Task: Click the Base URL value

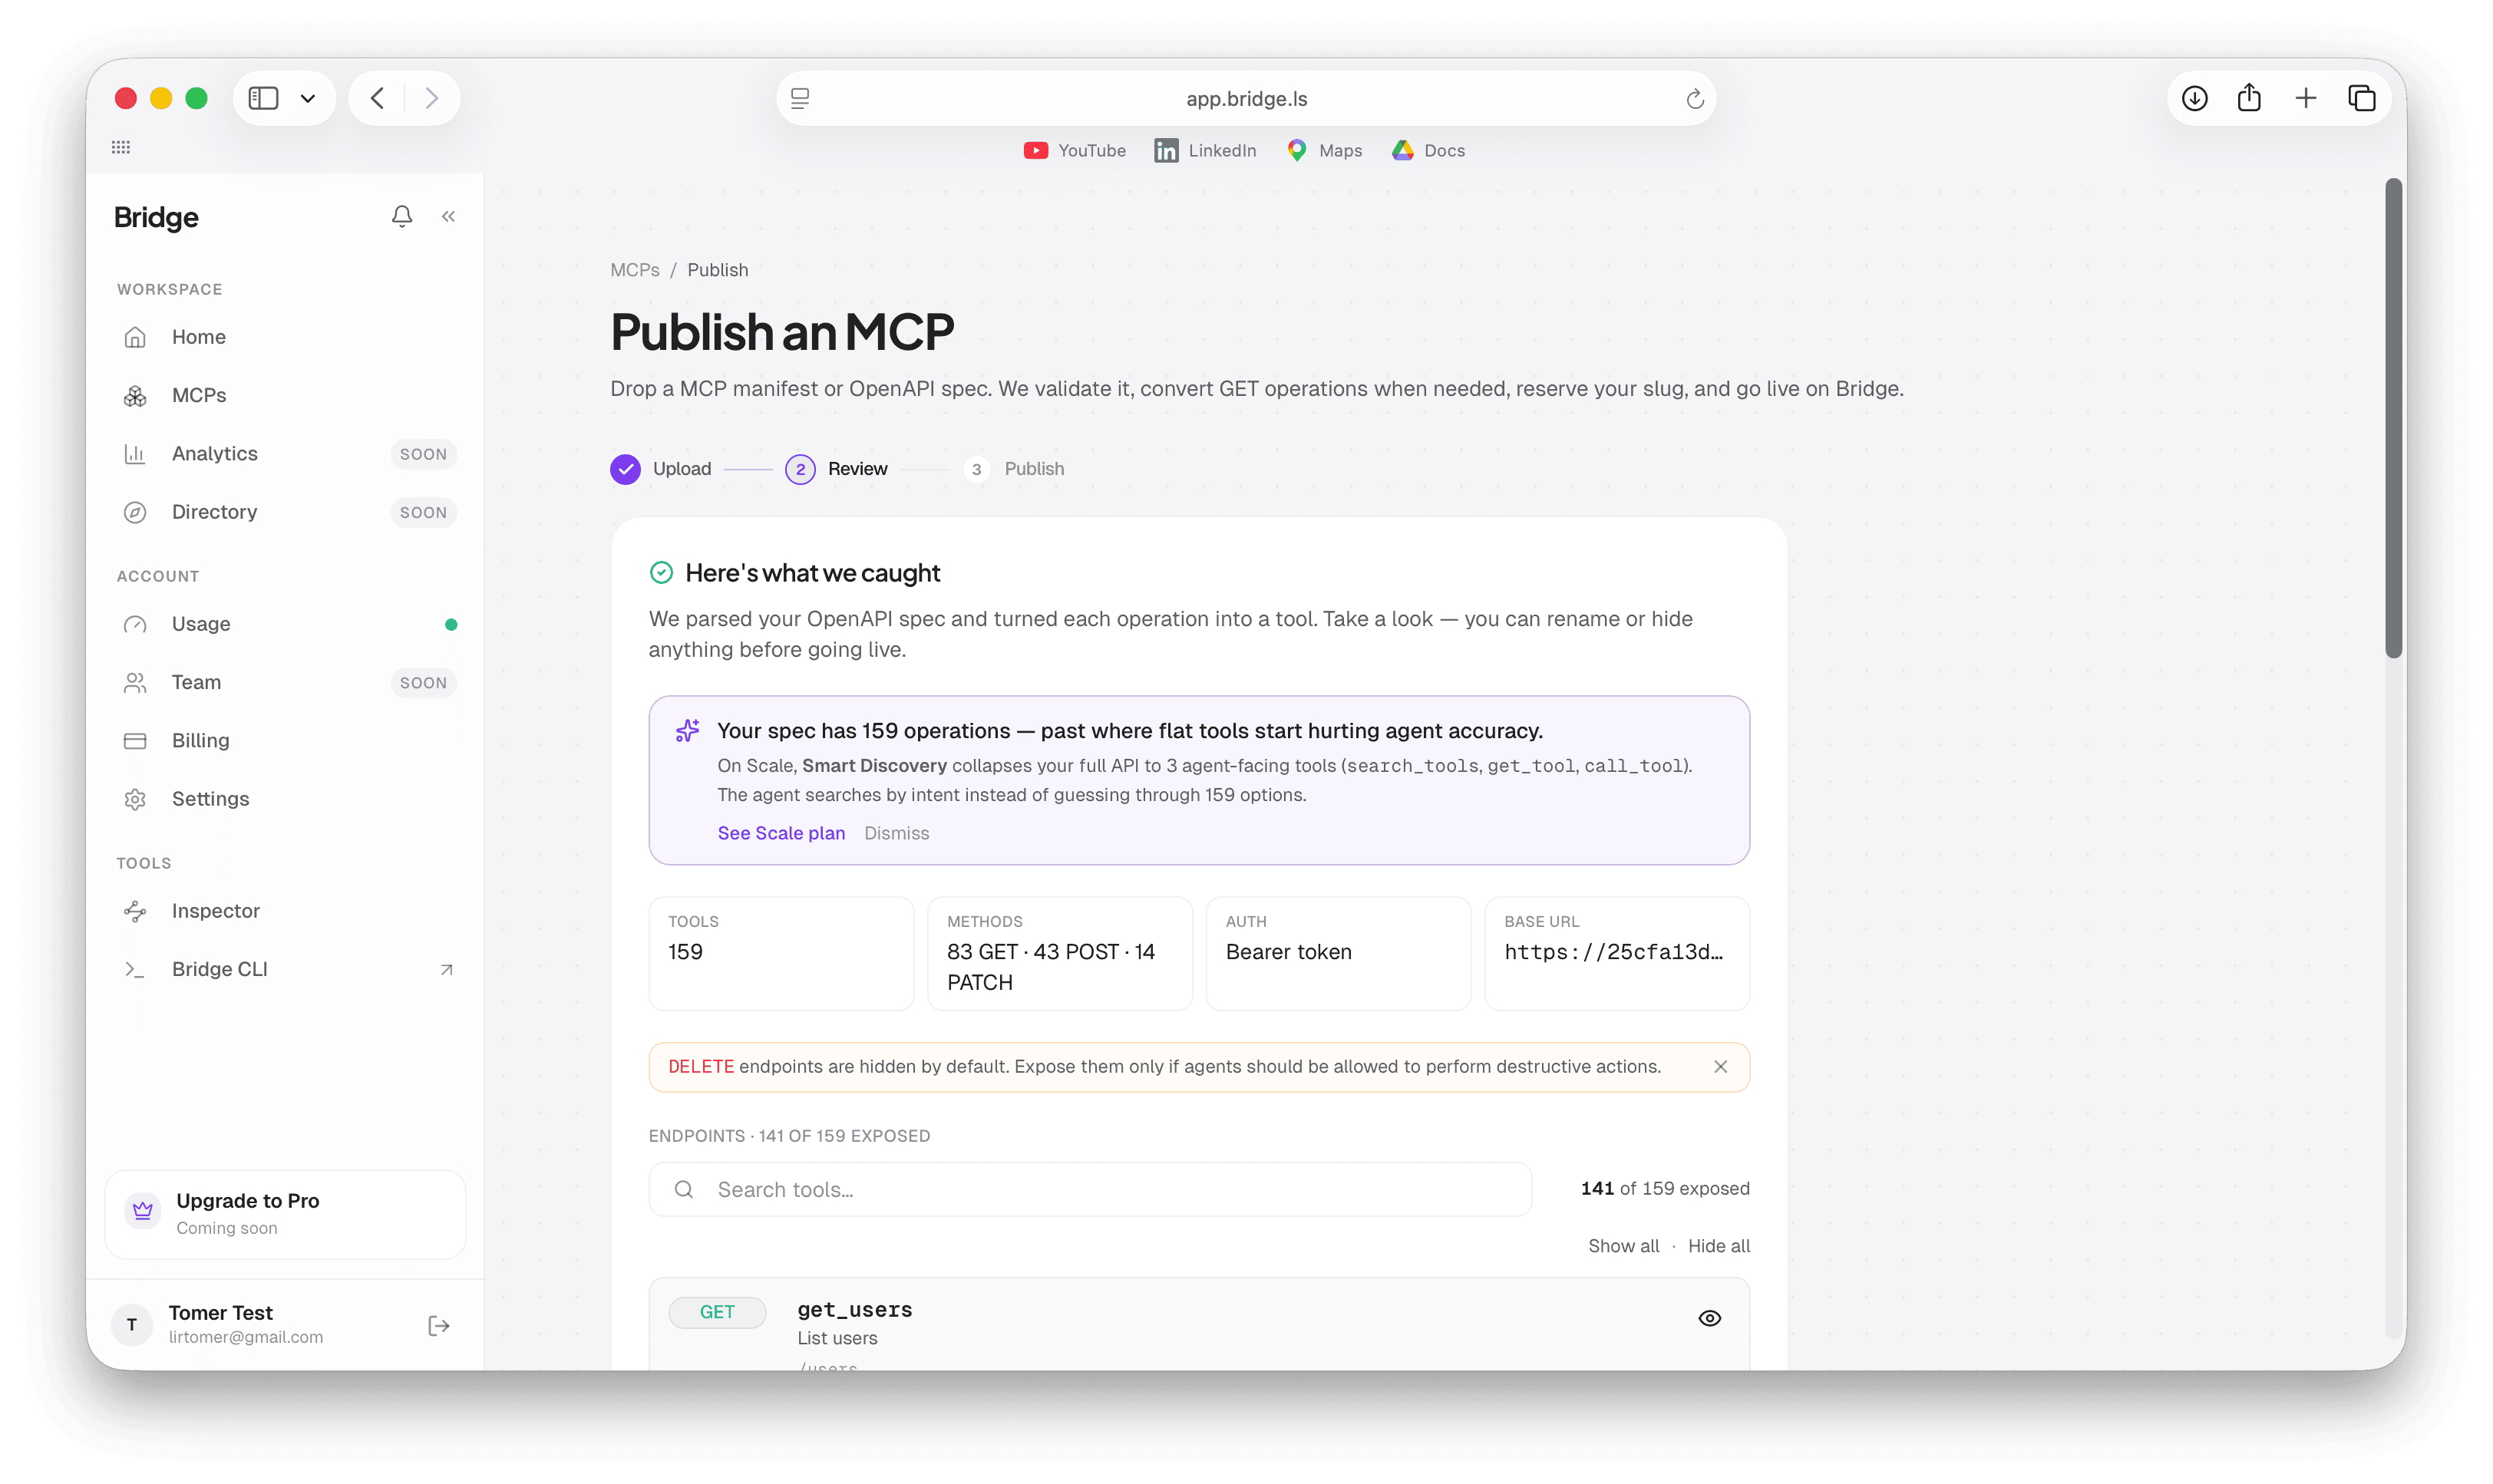Action: pyautogui.click(x=1614, y=952)
